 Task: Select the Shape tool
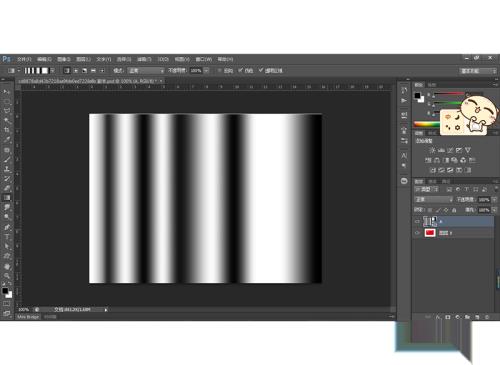[7, 256]
